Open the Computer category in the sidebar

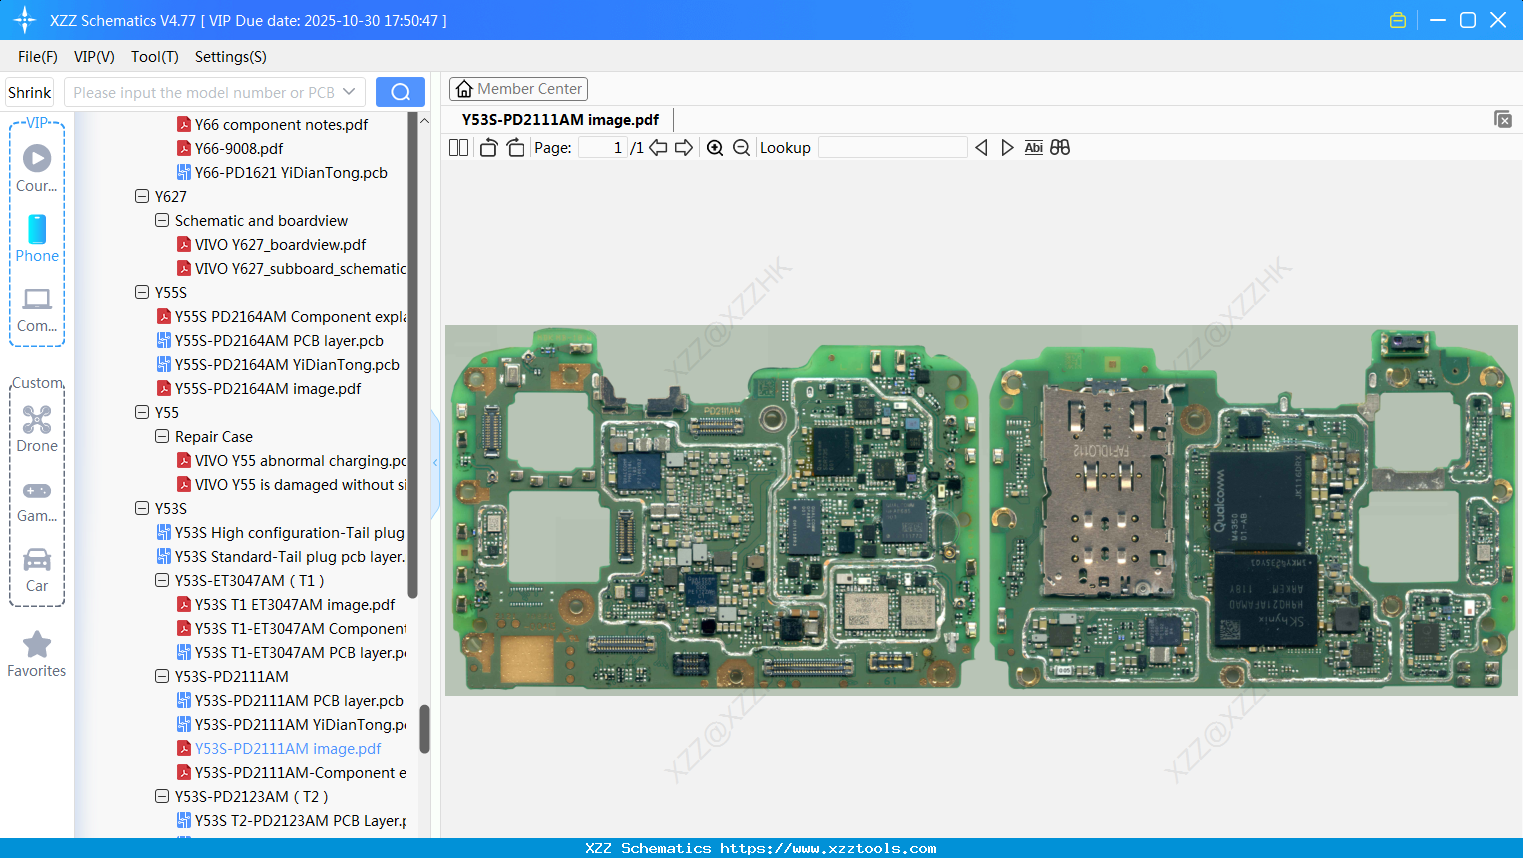tap(37, 309)
